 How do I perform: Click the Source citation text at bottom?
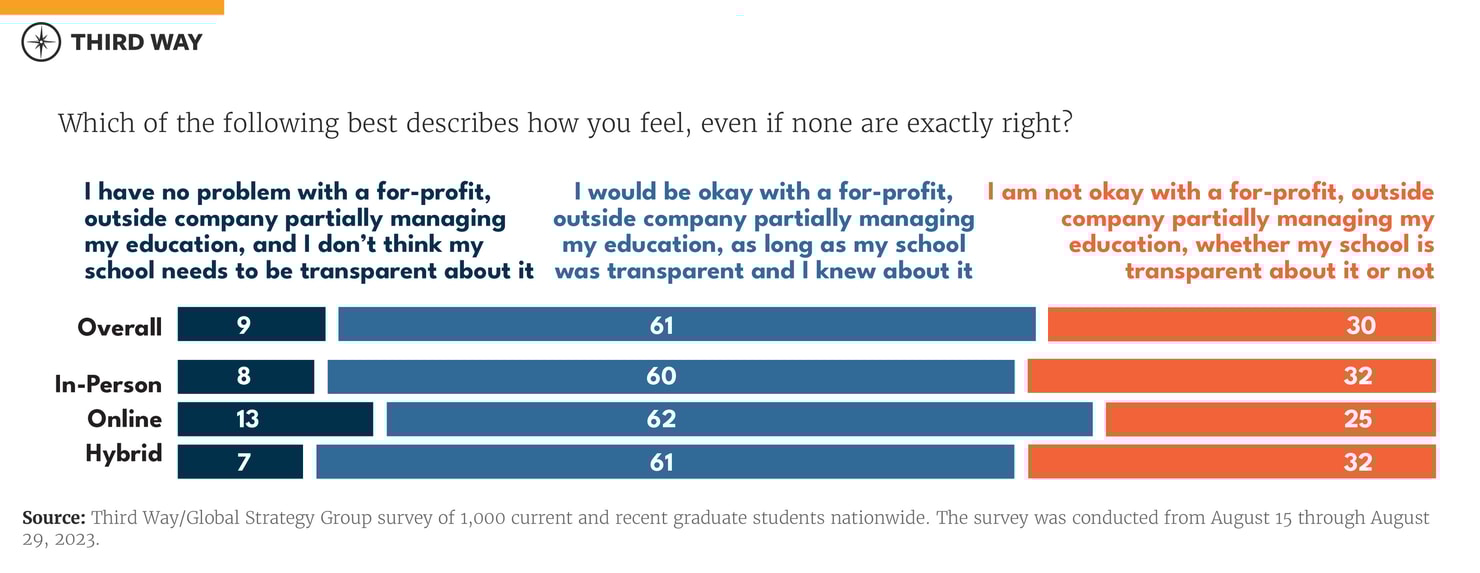tap(725, 528)
